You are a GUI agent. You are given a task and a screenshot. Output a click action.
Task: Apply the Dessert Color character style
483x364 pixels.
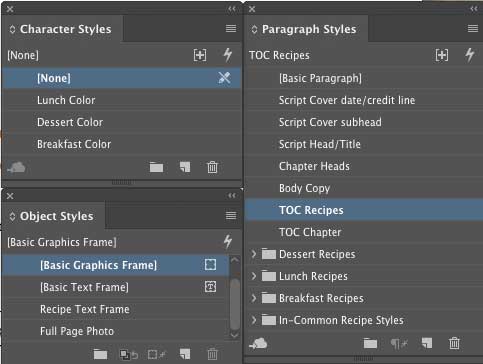pyautogui.click(x=121, y=122)
